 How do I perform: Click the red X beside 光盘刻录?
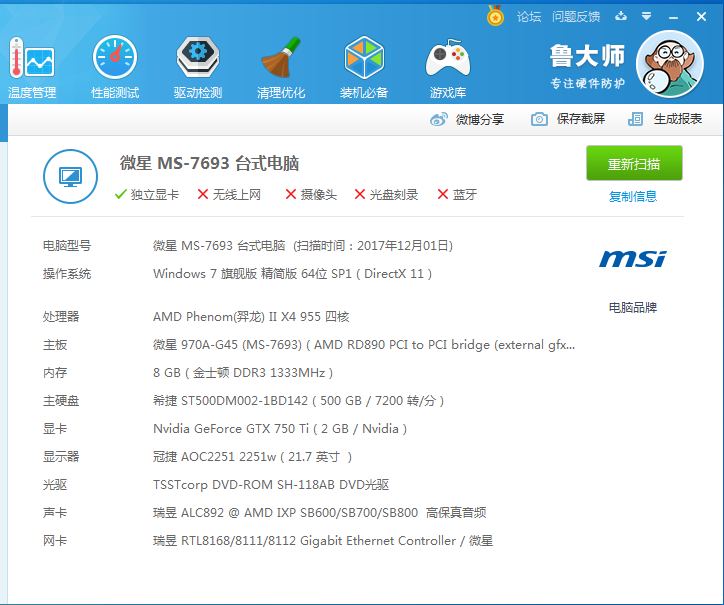(x=360, y=194)
